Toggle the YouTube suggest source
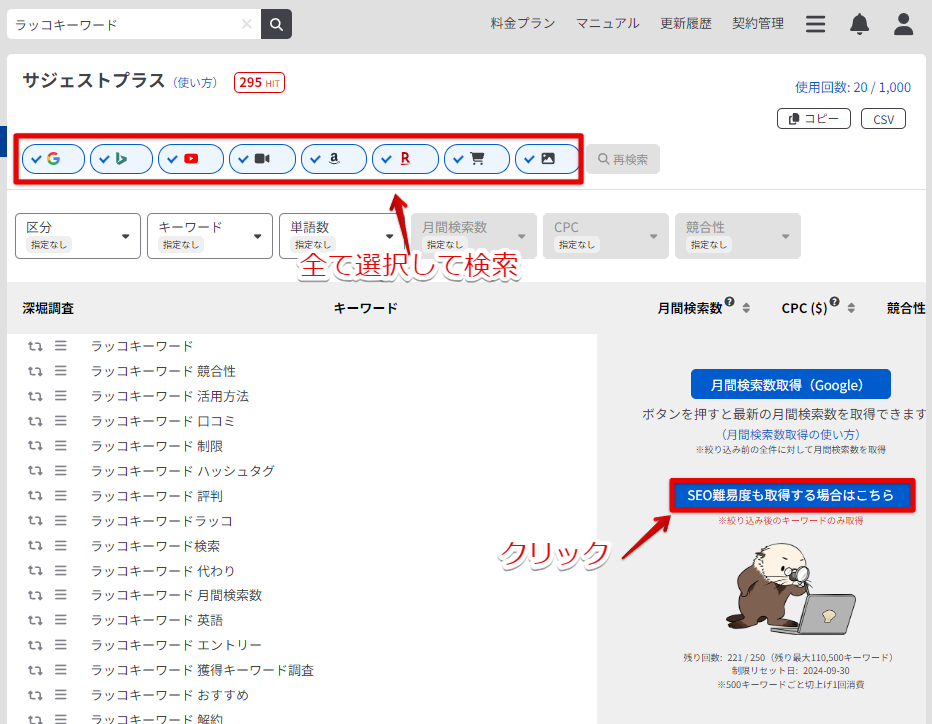 pyautogui.click(x=190, y=159)
